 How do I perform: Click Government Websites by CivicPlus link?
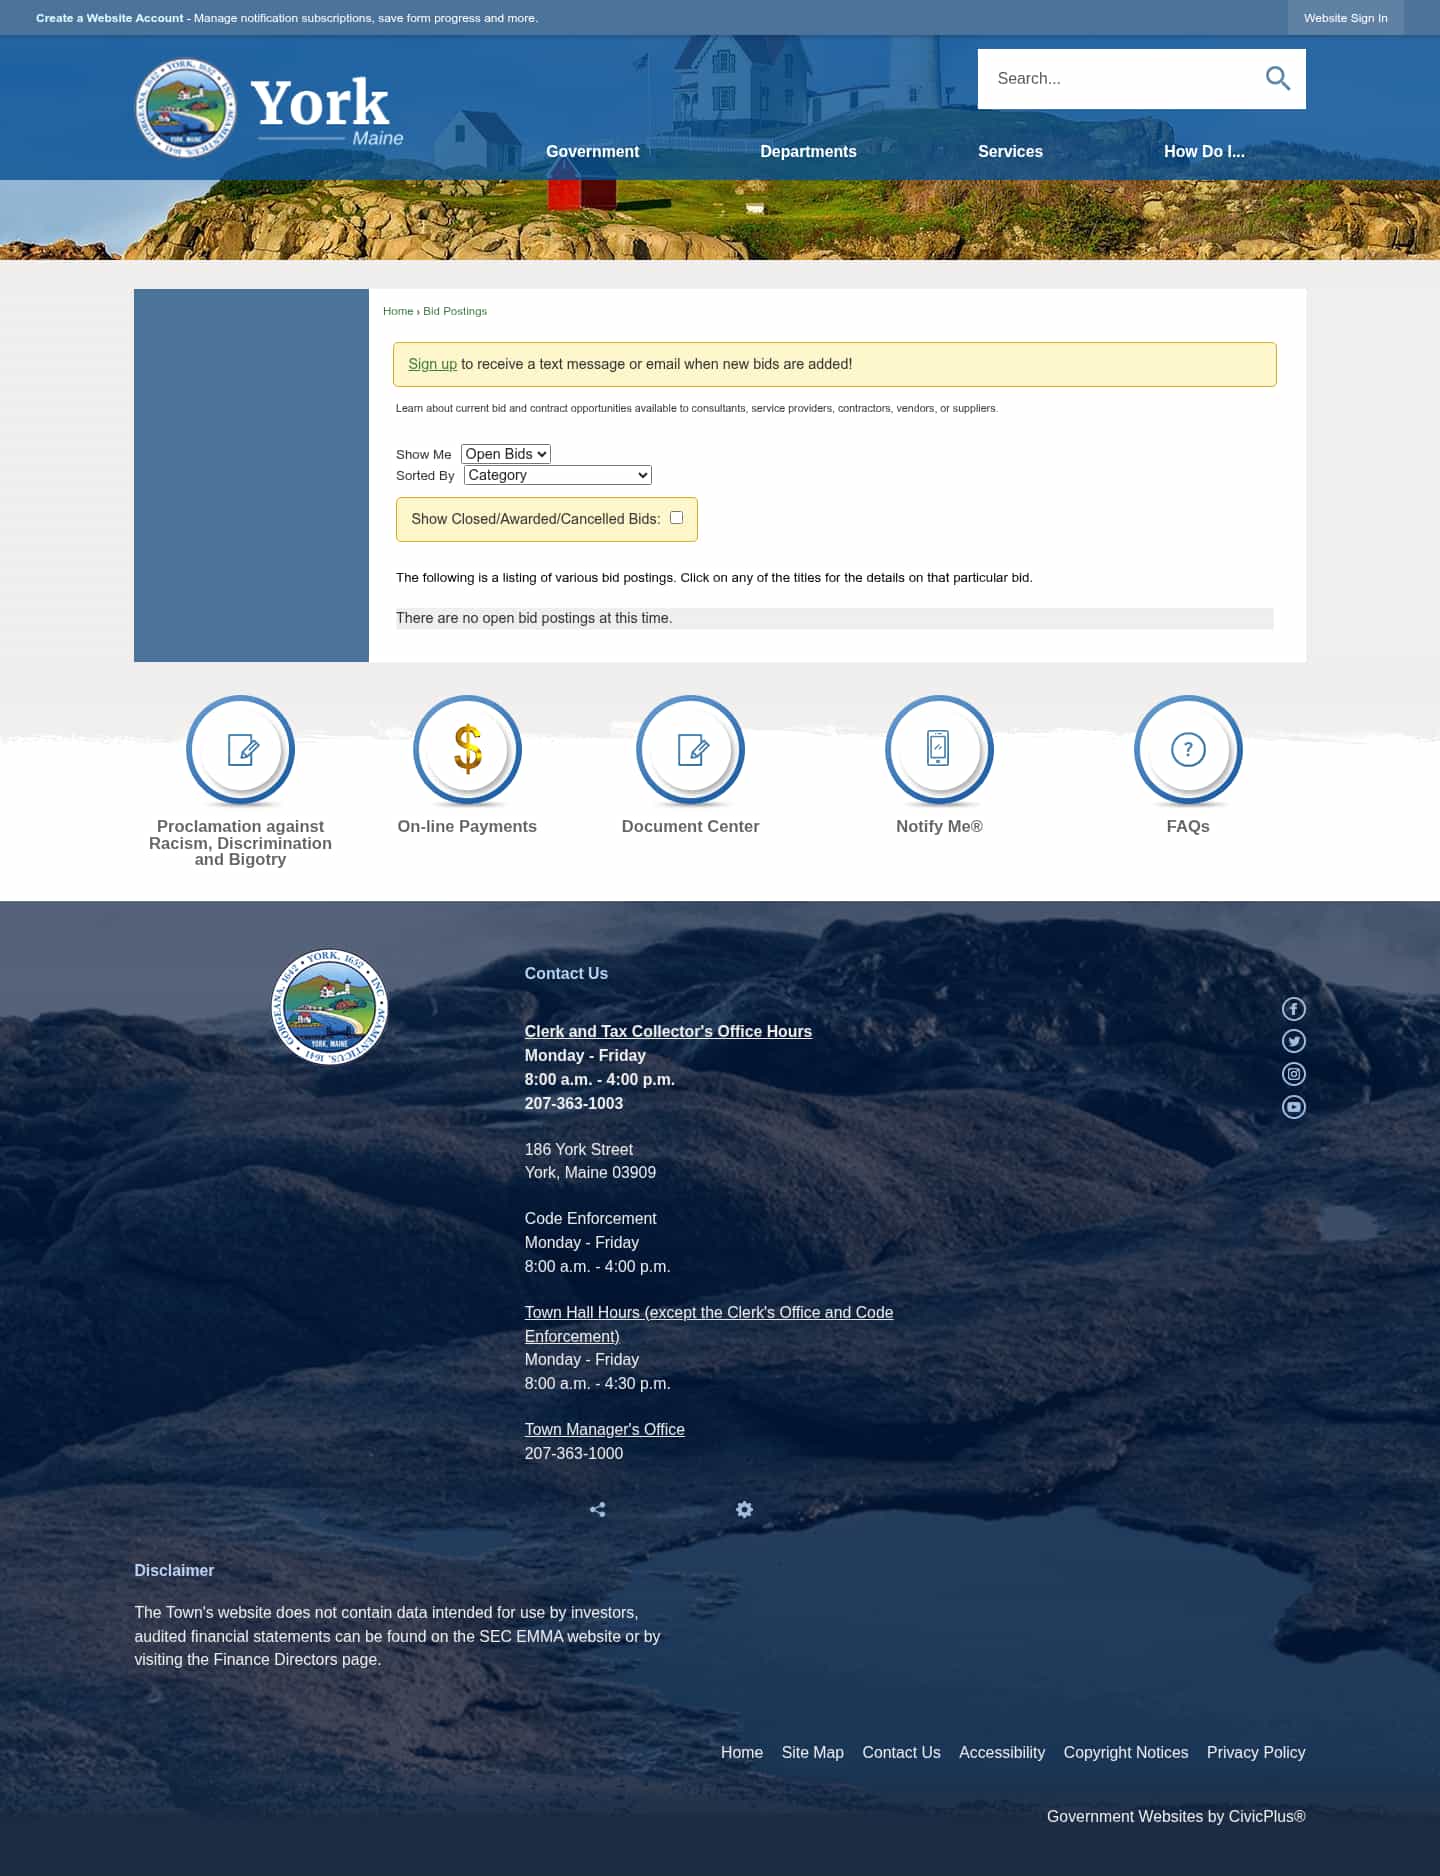pos(1176,1816)
